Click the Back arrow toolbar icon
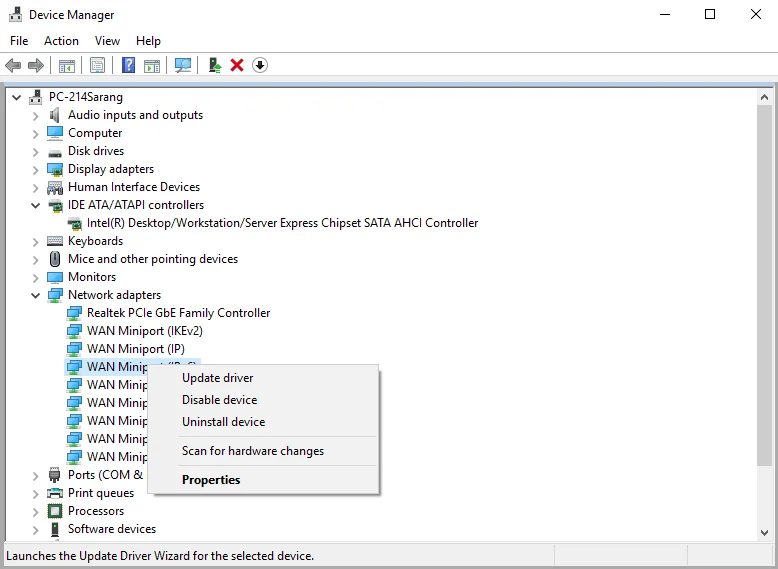778x569 pixels. [13, 65]
